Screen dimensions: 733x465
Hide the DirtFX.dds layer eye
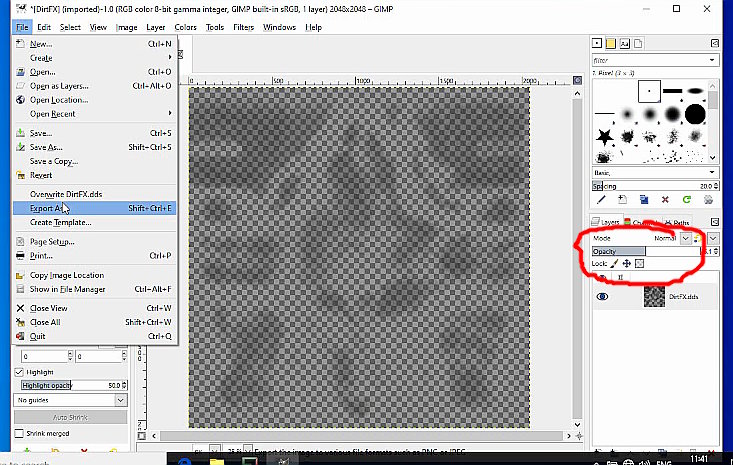(x=603, y=297)
